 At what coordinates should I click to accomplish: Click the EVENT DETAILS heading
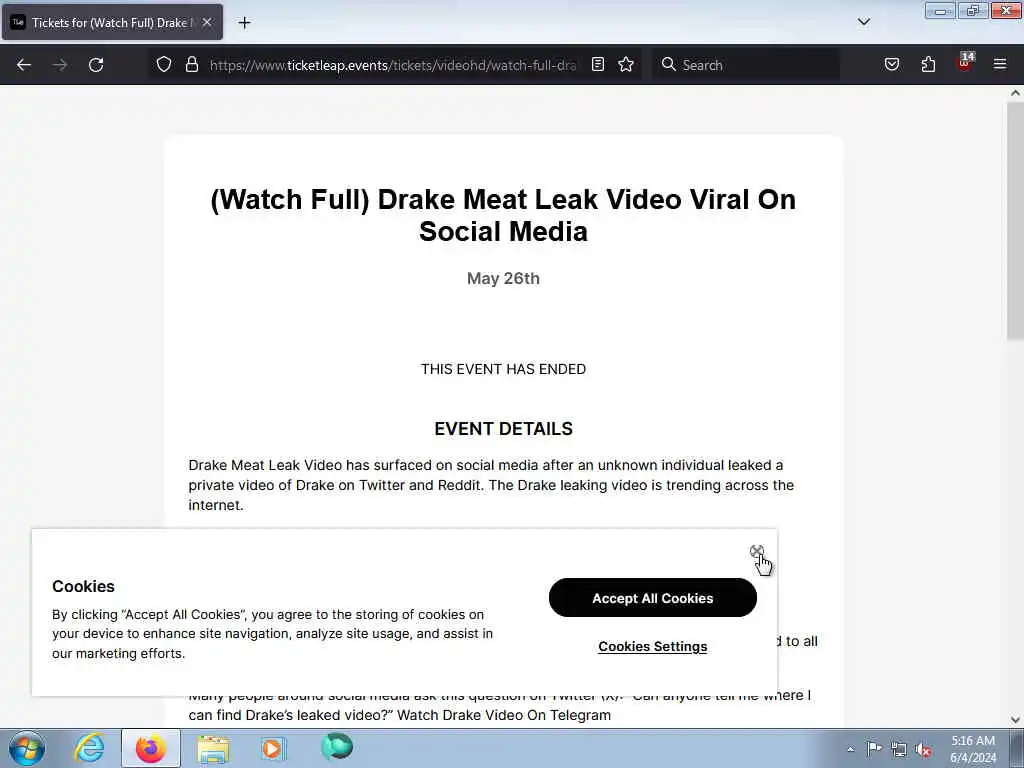pos(503,428)
